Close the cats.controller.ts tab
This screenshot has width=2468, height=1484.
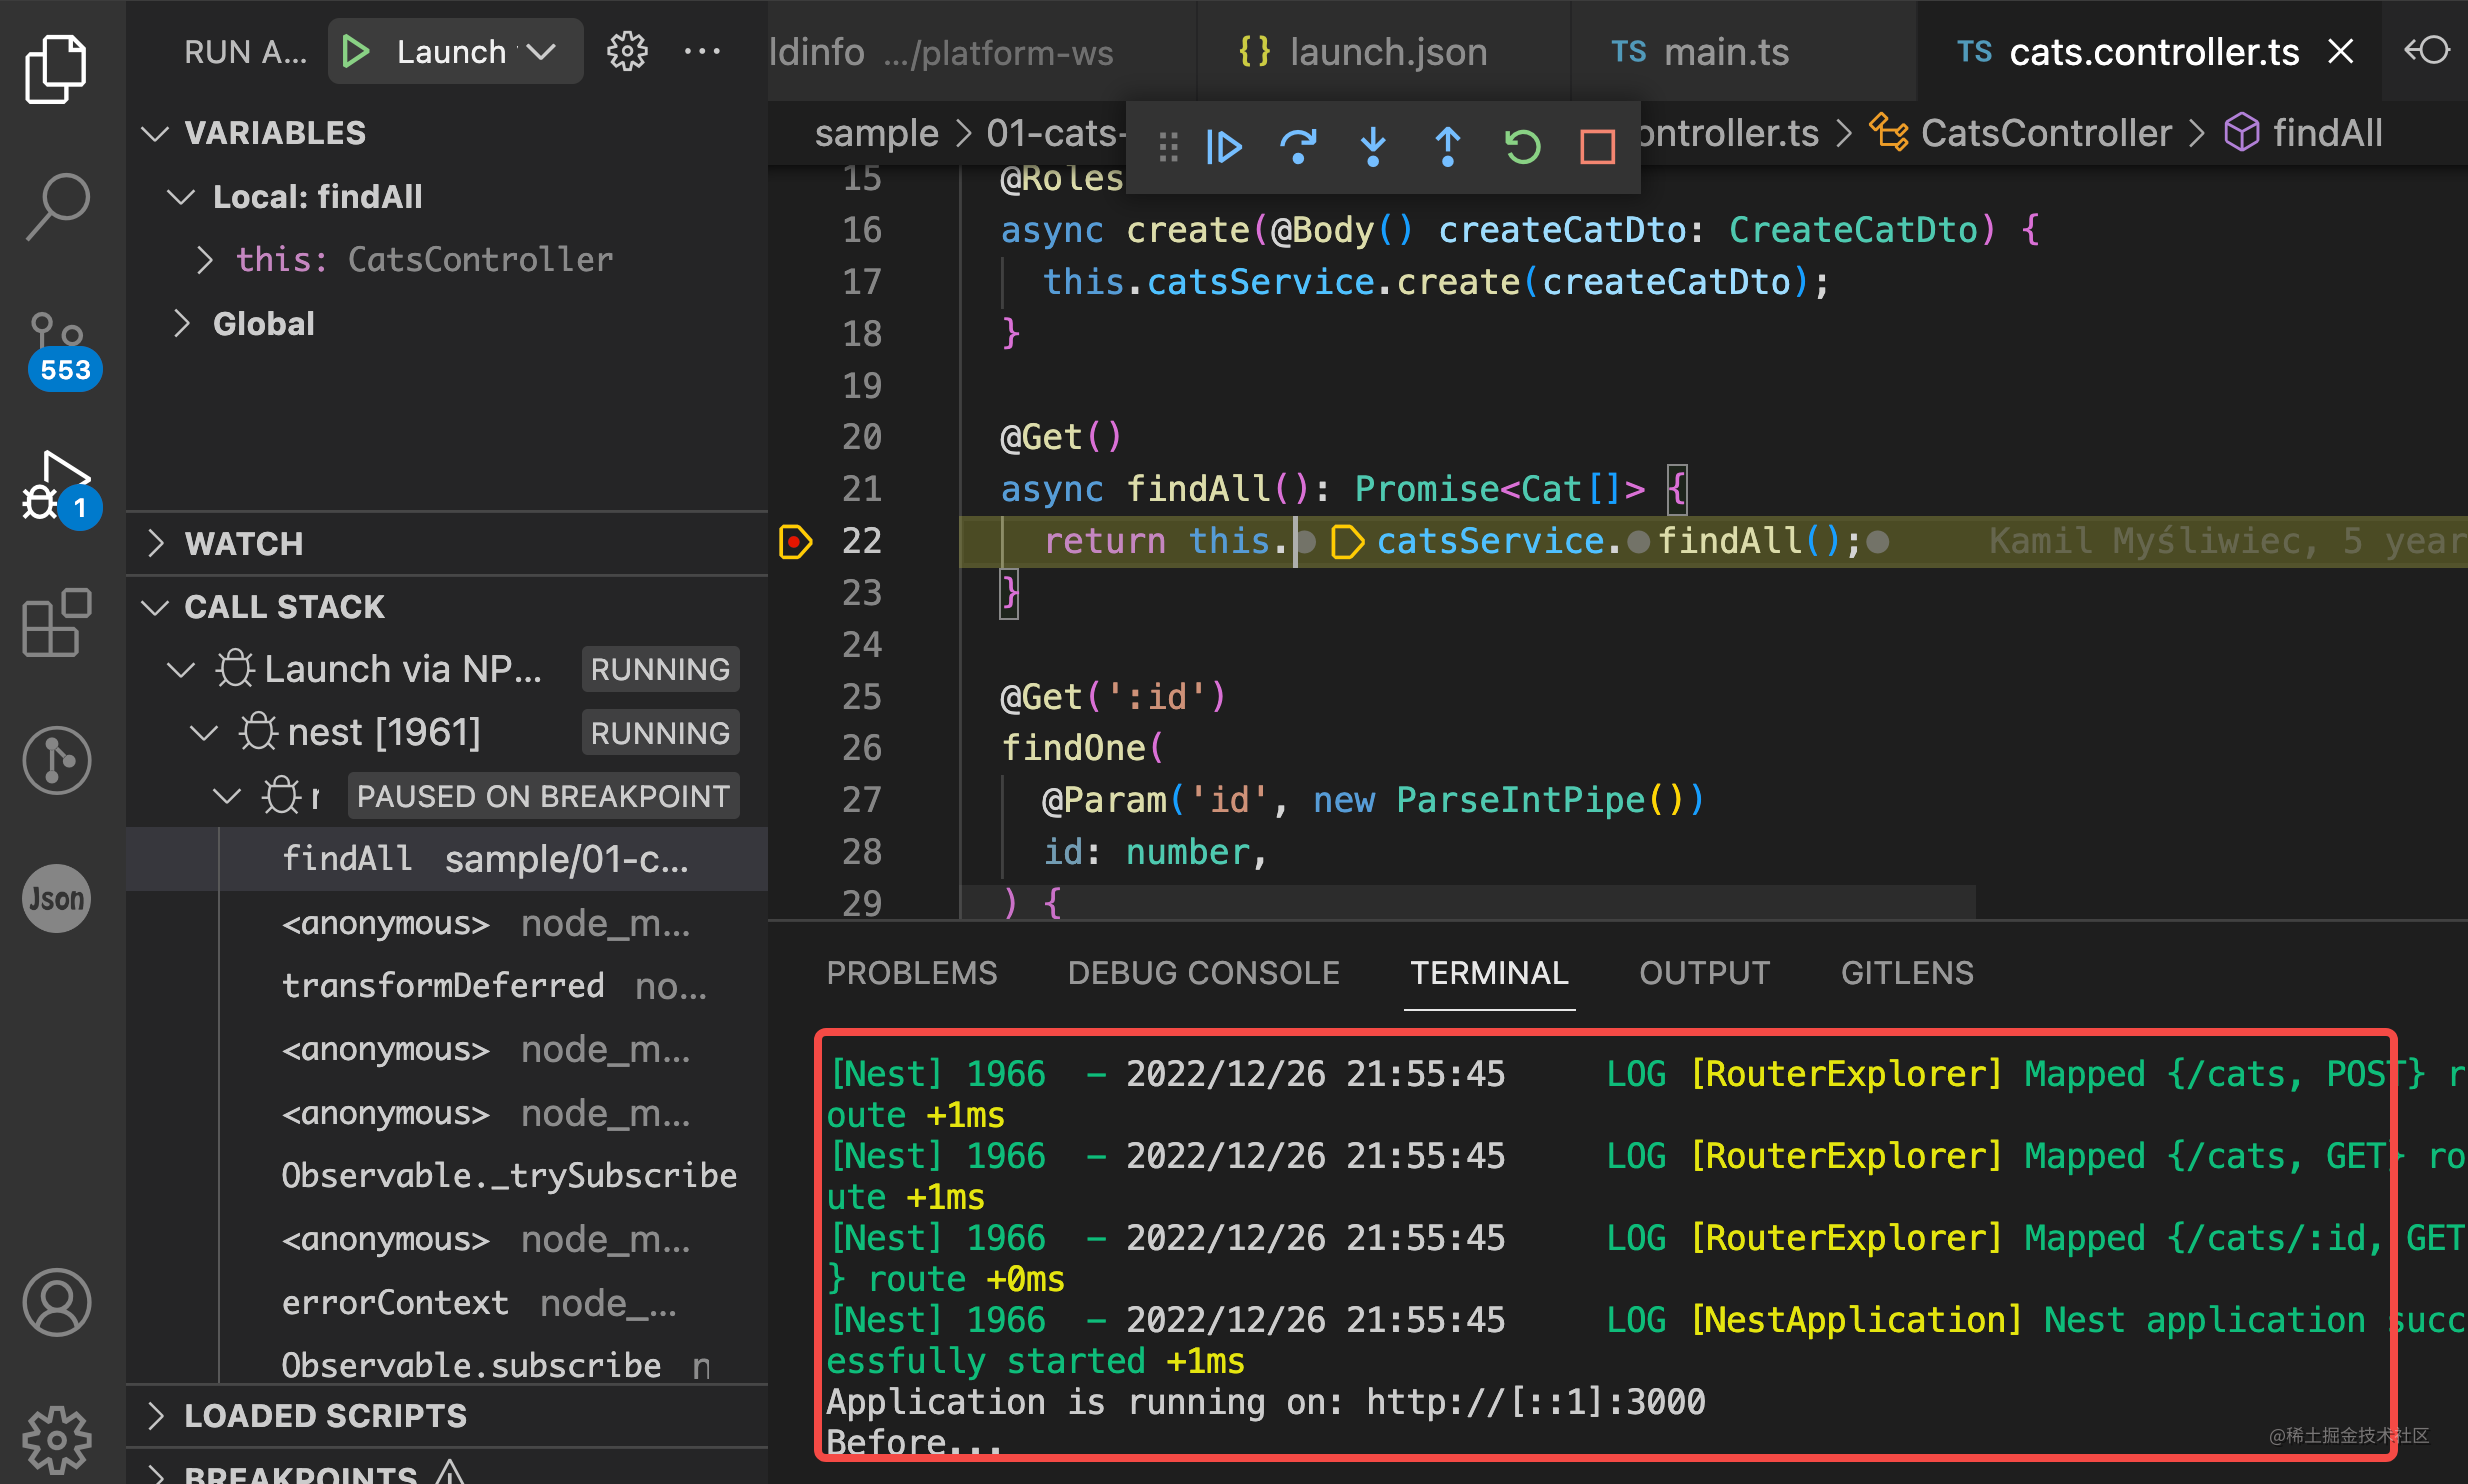tap(2340, 51)
